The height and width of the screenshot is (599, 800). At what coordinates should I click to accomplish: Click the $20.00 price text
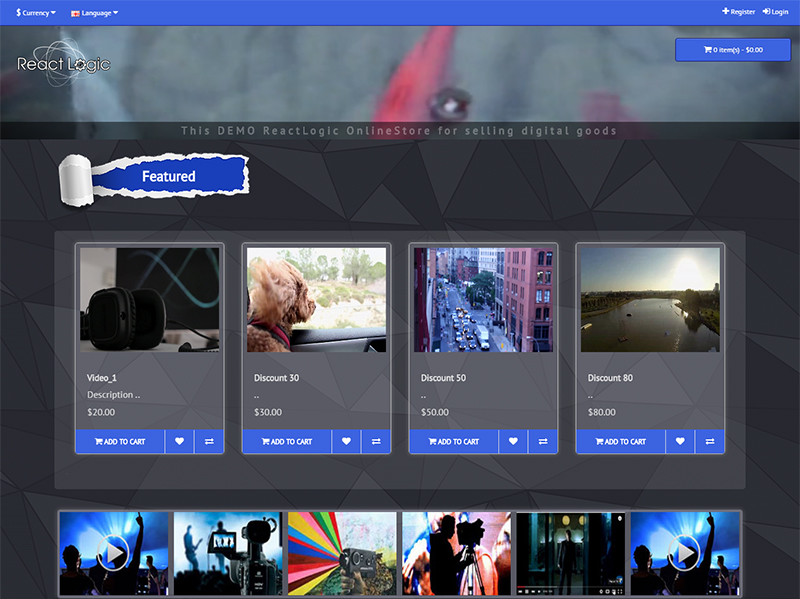(101, 412)
